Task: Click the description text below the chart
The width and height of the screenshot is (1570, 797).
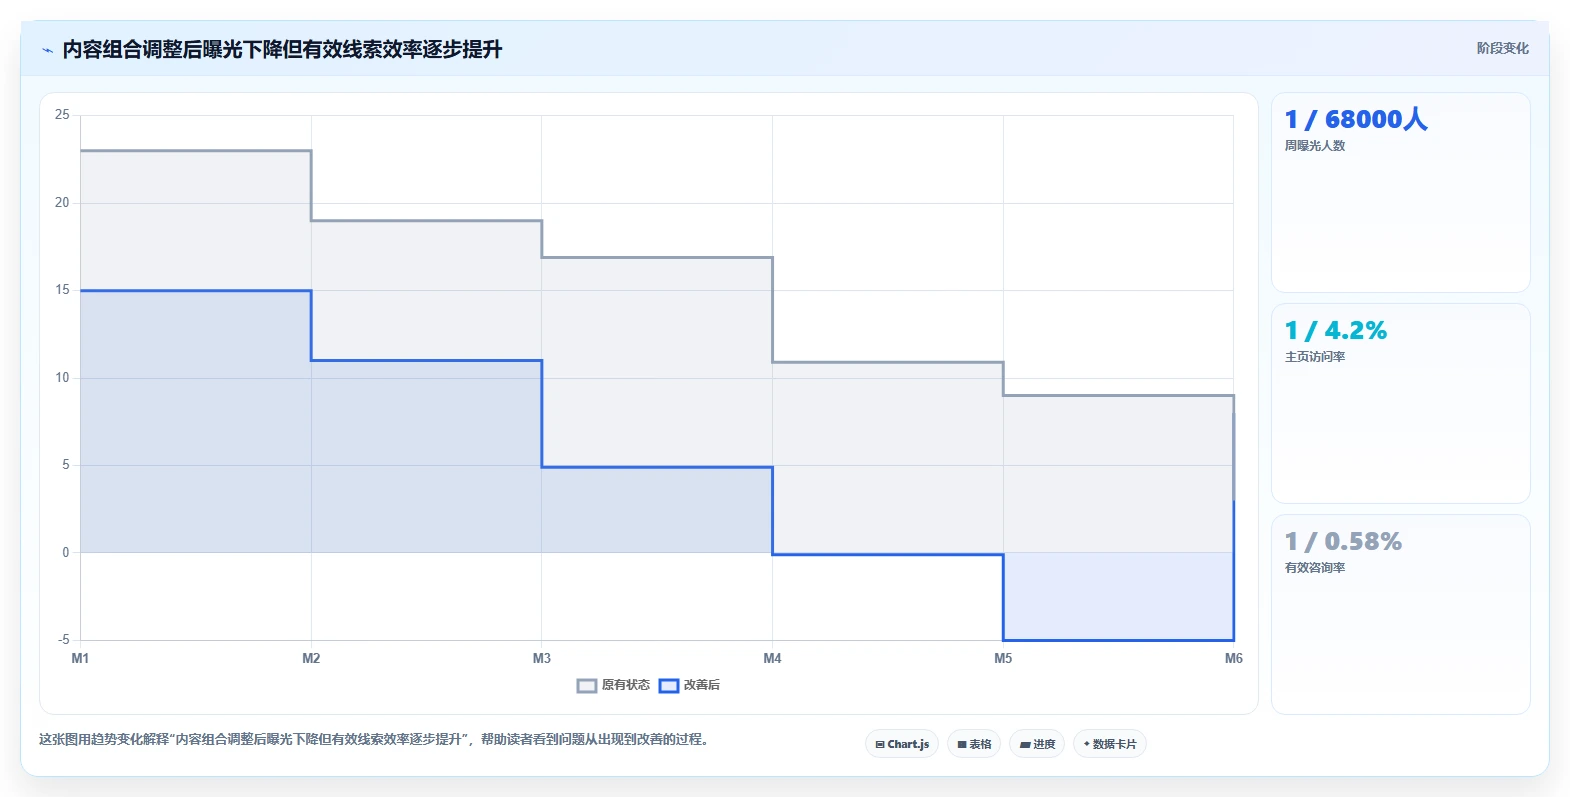Action: pyautogui.click(x=374, y=740)
